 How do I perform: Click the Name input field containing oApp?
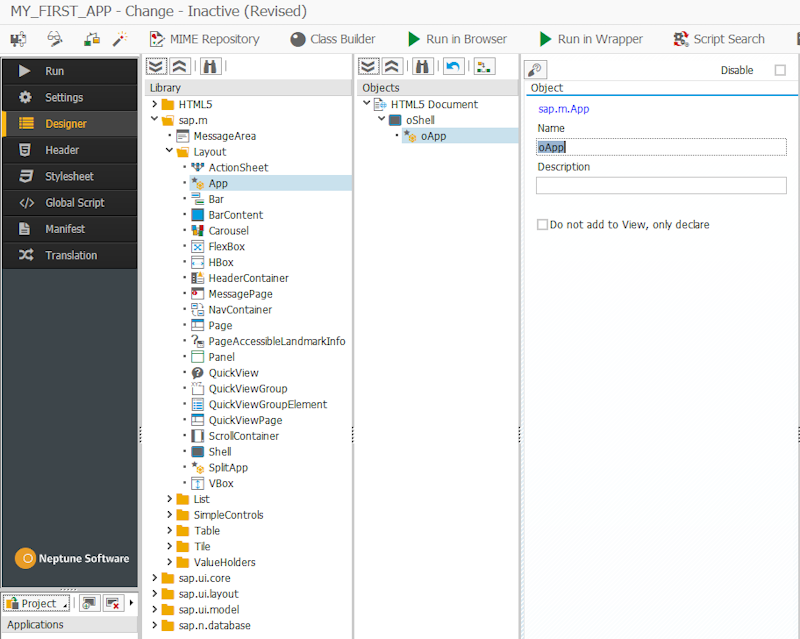click(661, 147)
